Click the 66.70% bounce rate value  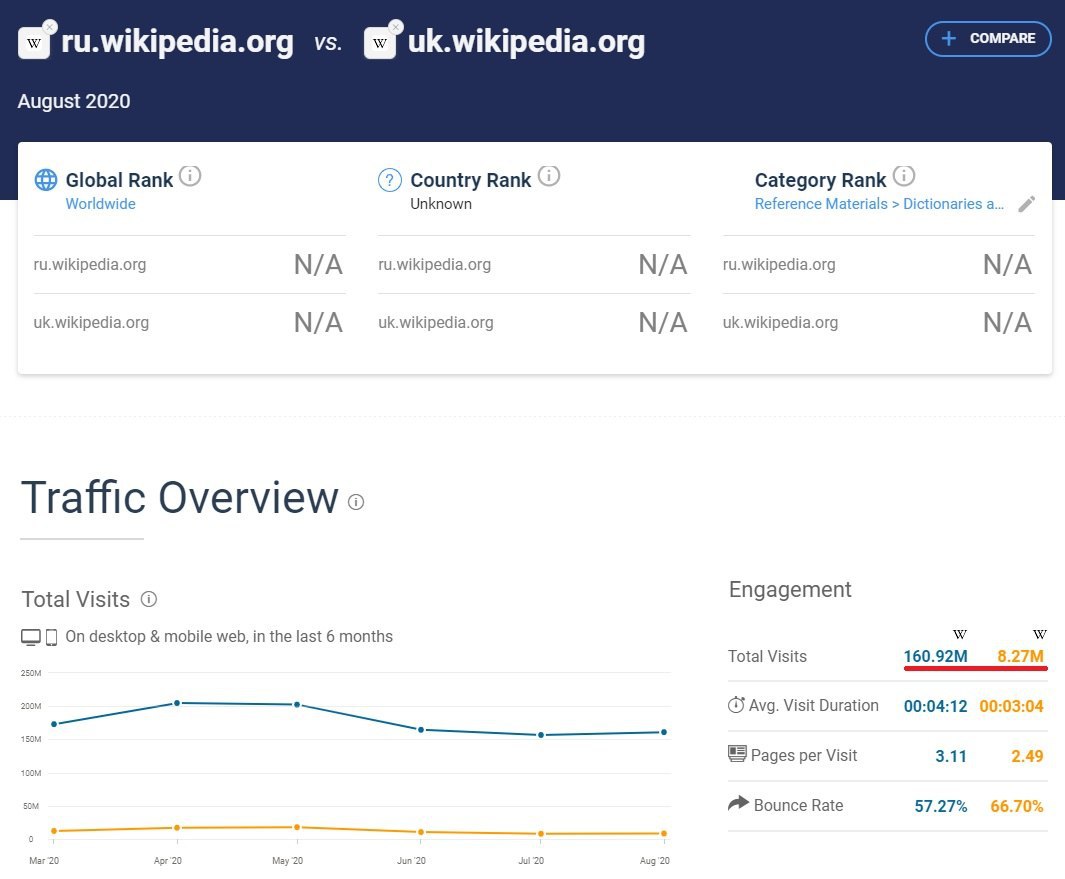[x=1017, y=806]
